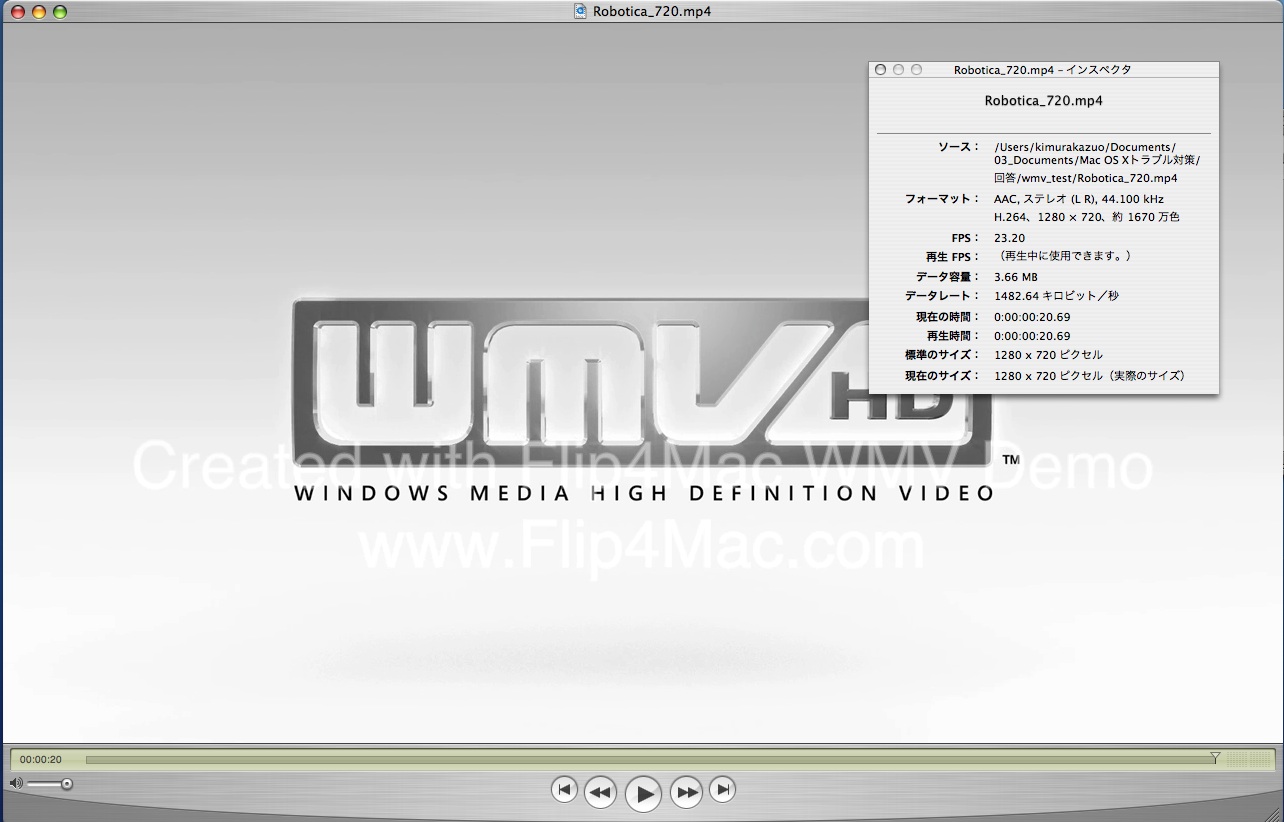Click the フォーマット label
Screen dimensions: 1284x822
943,199
